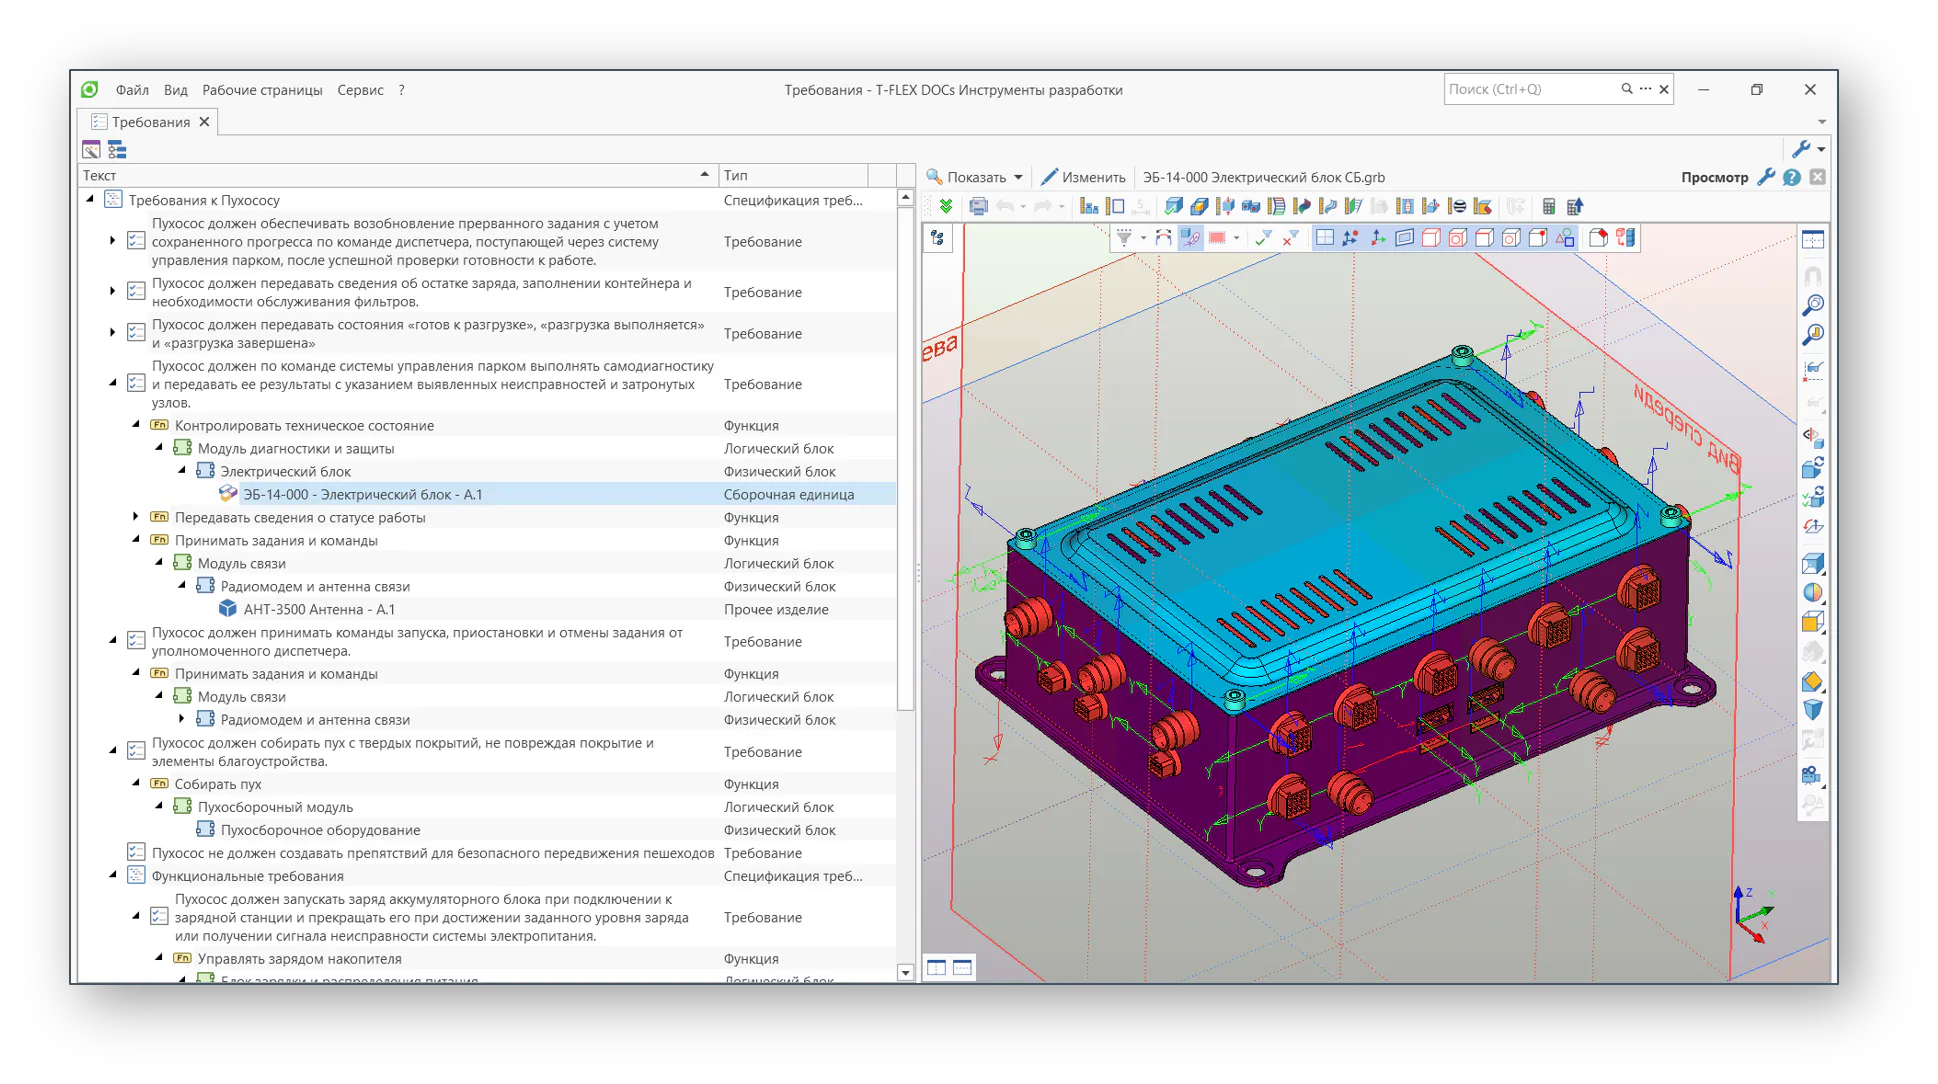Toggle checkbox of requirement about остатке заряда
The image size is (1938, 1084).
pyautogui.click(x=137, y=292)
